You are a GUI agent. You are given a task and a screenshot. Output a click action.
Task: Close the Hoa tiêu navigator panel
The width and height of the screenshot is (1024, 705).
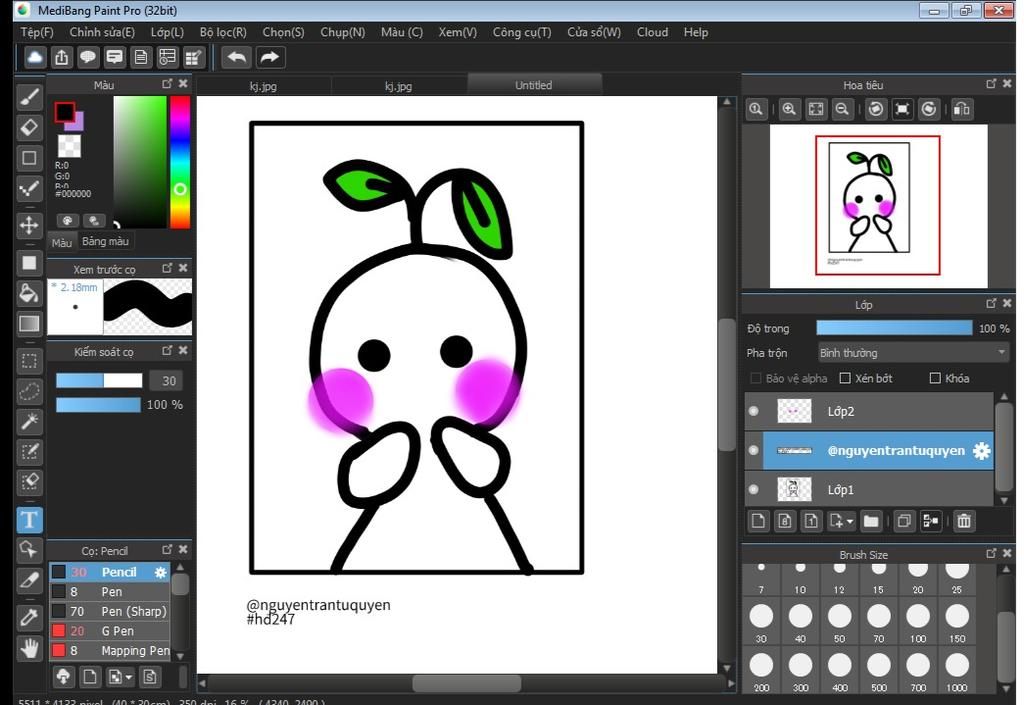(1007, 84)
